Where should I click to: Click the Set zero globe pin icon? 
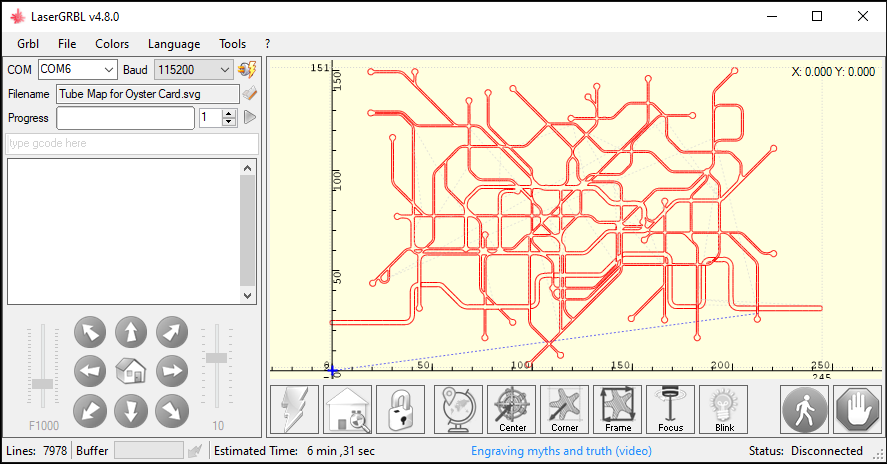click(458, 410)
